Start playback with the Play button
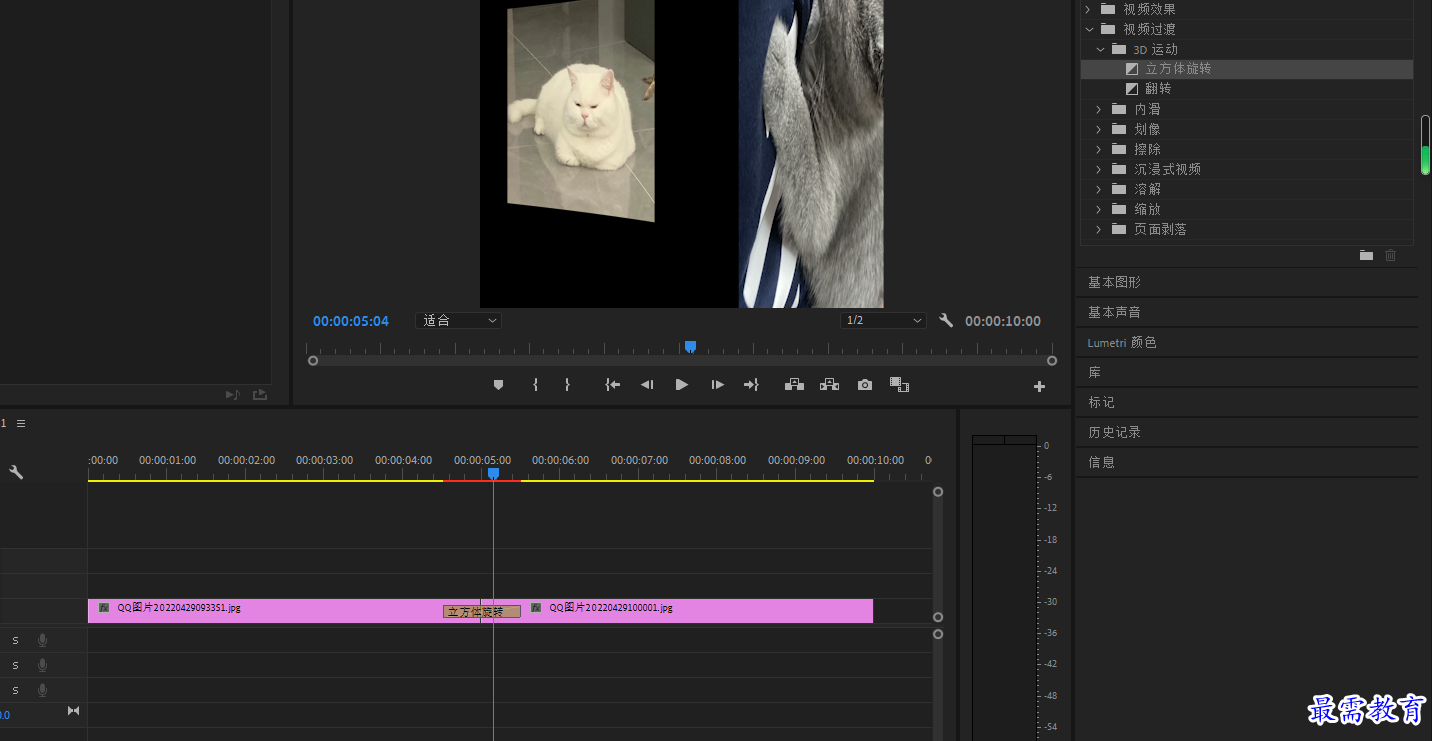 coord(682,385)
